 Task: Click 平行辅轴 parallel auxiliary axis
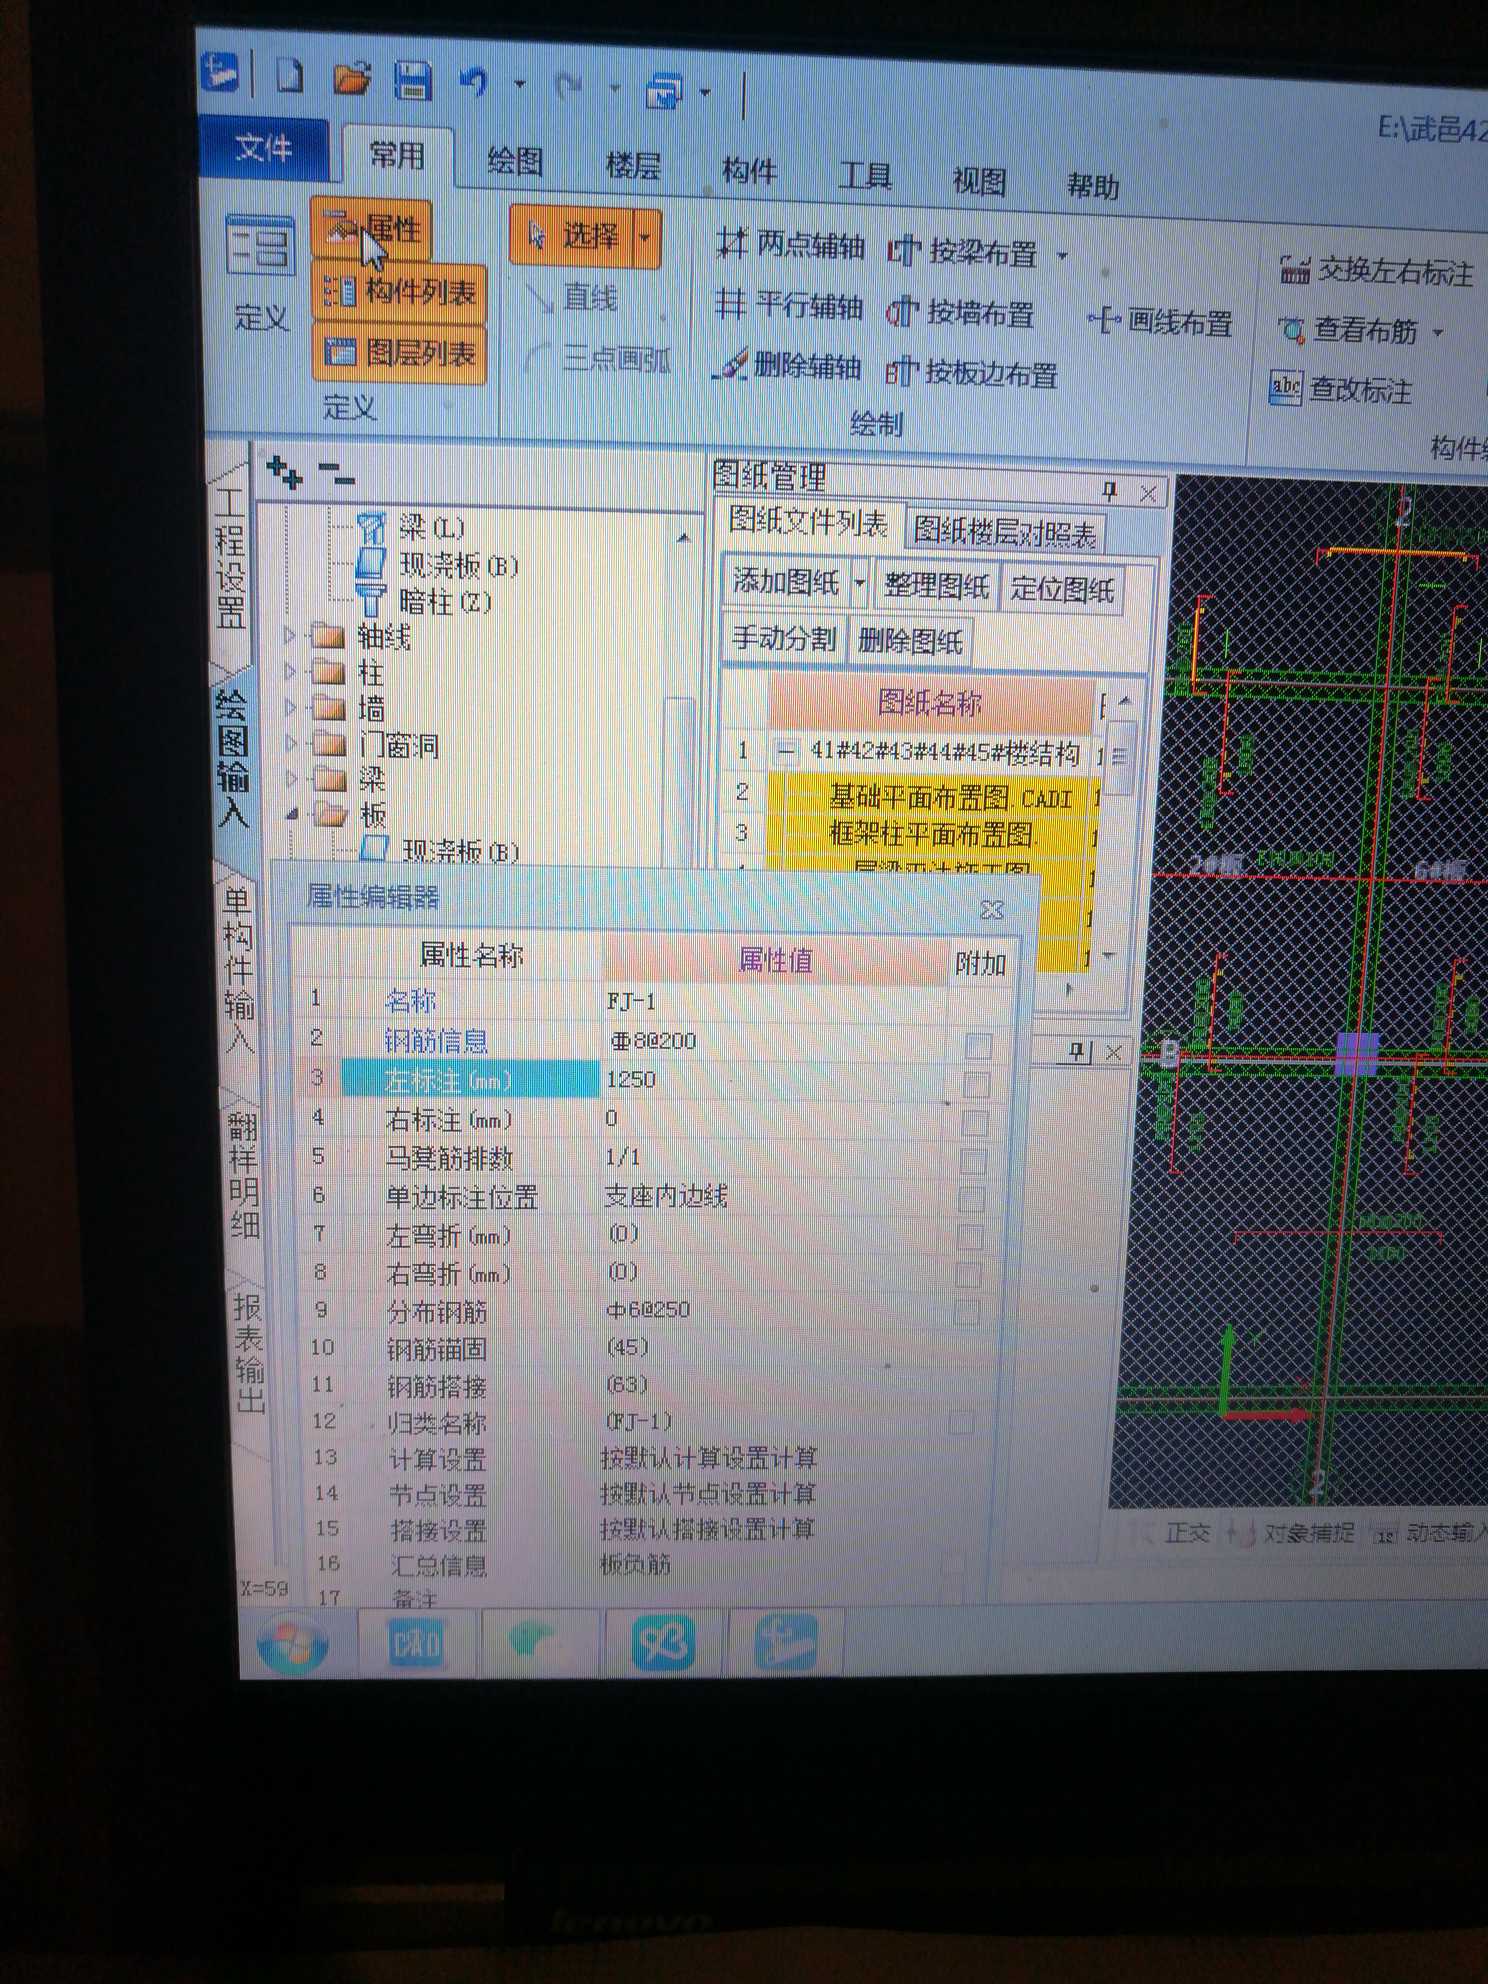click(789, 306)
